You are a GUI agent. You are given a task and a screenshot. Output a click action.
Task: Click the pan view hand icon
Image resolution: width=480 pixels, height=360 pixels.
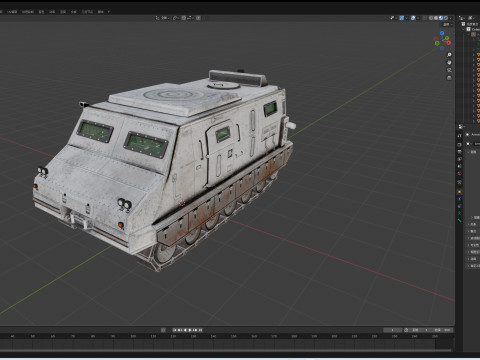tap(449, 62)
